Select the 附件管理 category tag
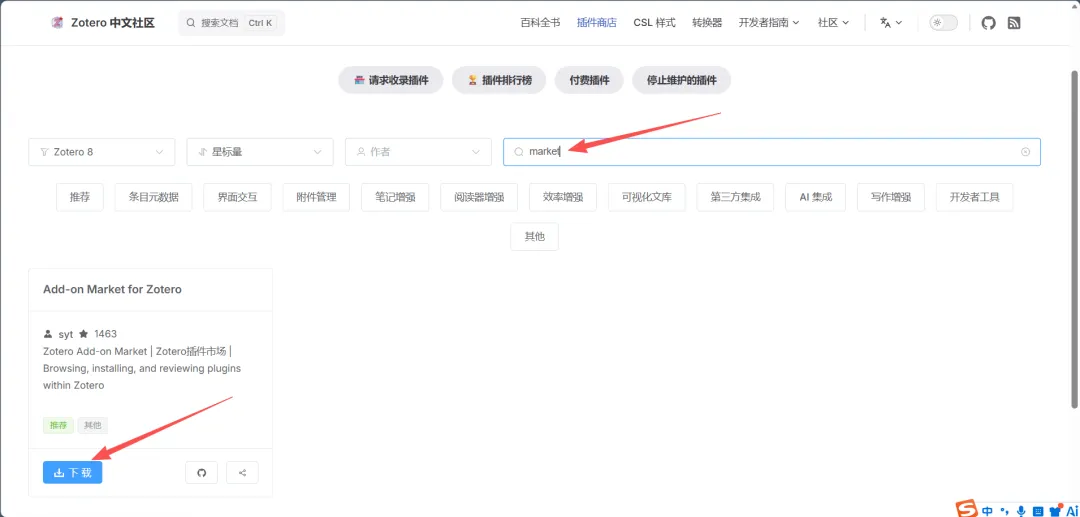Viewport: 1080px width, 517px height. pos(316,197)
